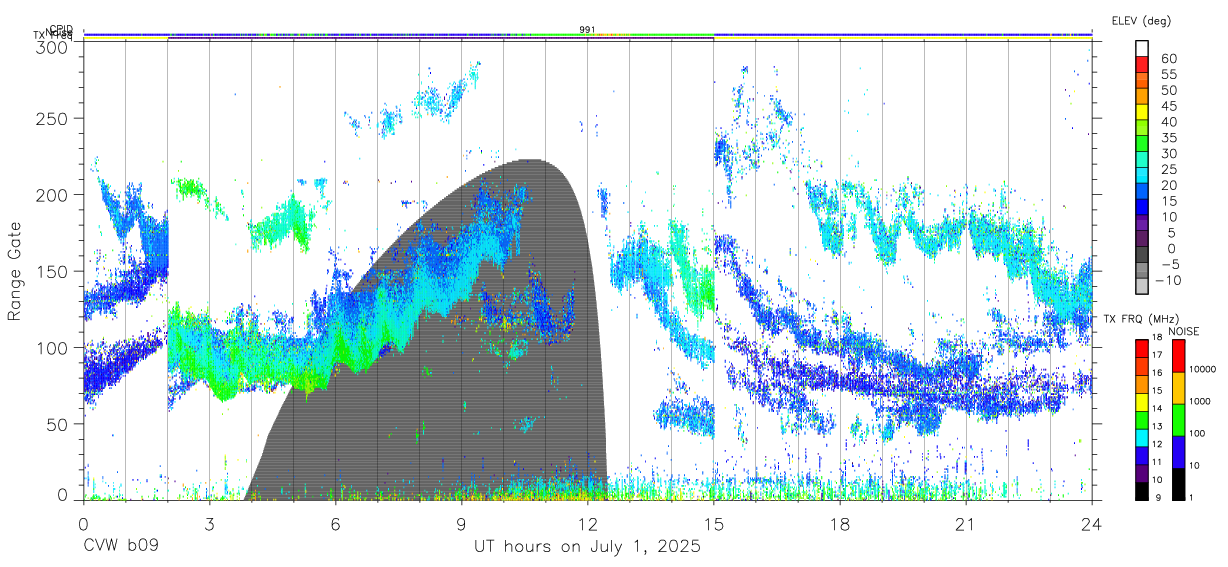Click ELEV color bar segment between 45 and 40
Screen dimensions: 1228x567
(x=1142, y=111)
